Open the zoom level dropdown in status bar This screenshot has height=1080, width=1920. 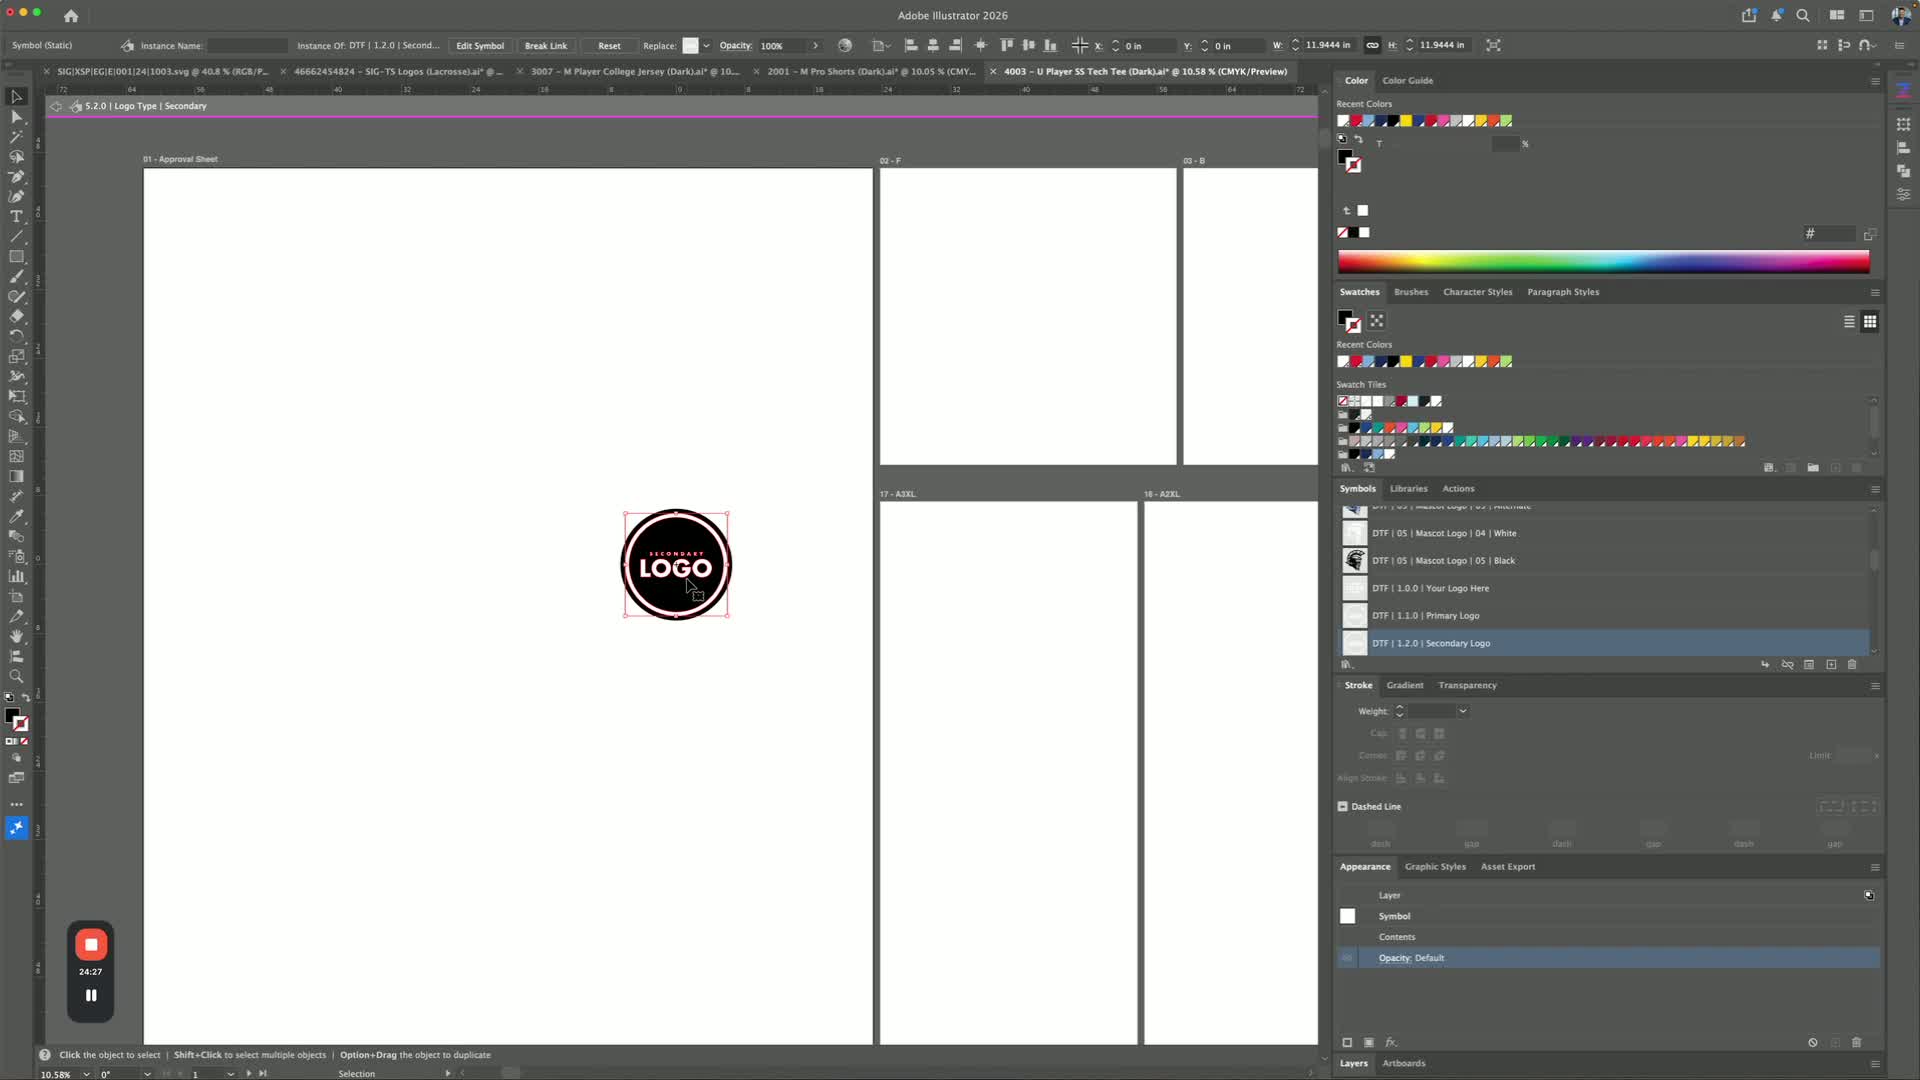pos(86,1074)
